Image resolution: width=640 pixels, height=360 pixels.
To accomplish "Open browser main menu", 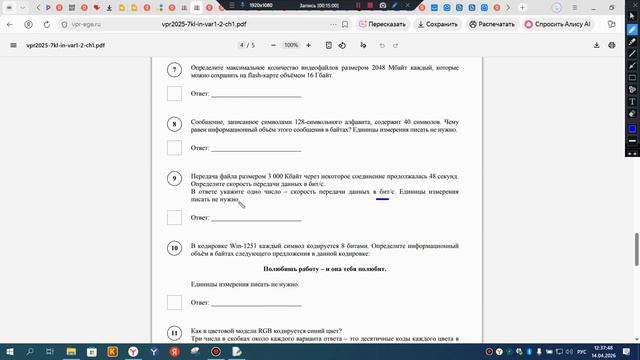I will [575, 7].
